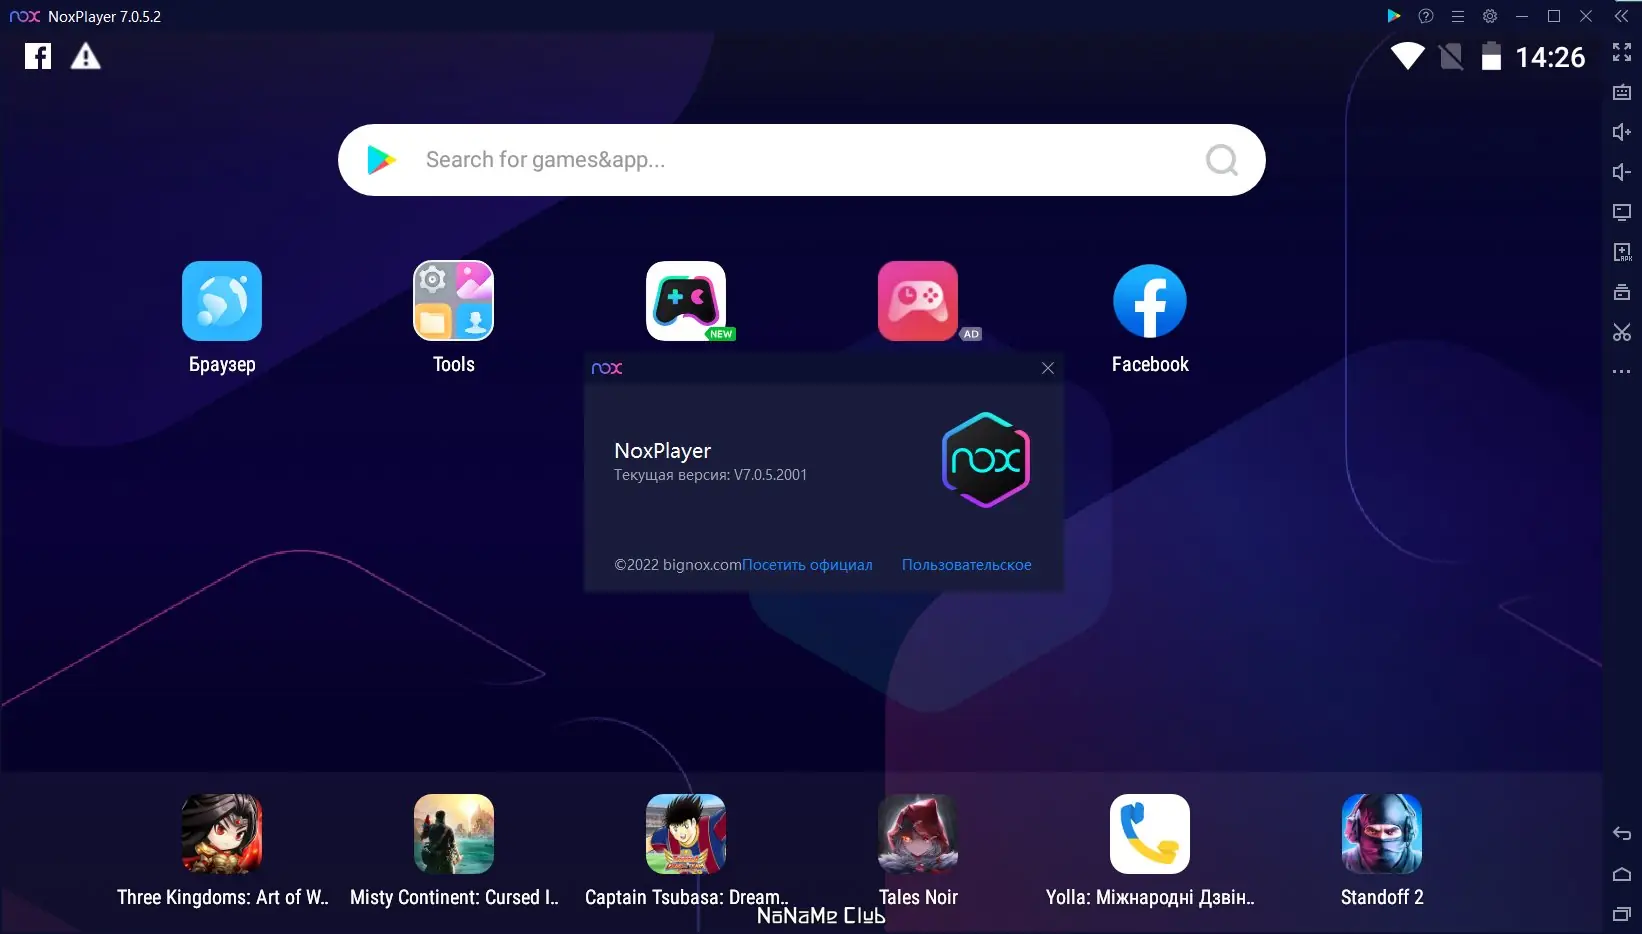Open the Tales Noir game

(x=918, y=834)
